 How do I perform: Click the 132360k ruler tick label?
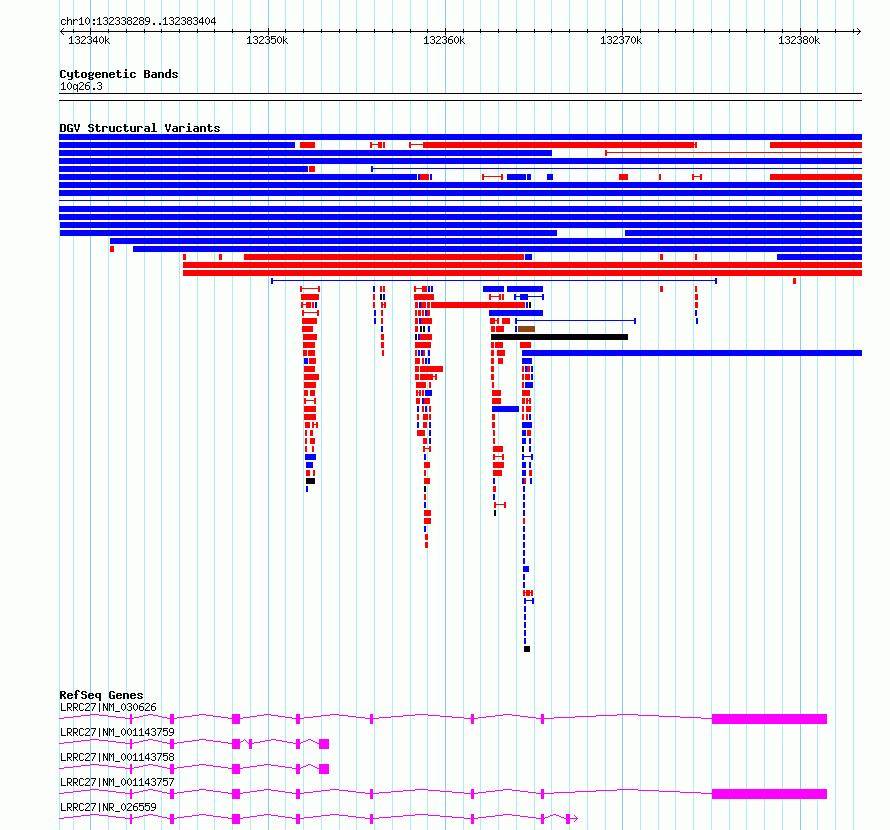[x=444, y=40]
